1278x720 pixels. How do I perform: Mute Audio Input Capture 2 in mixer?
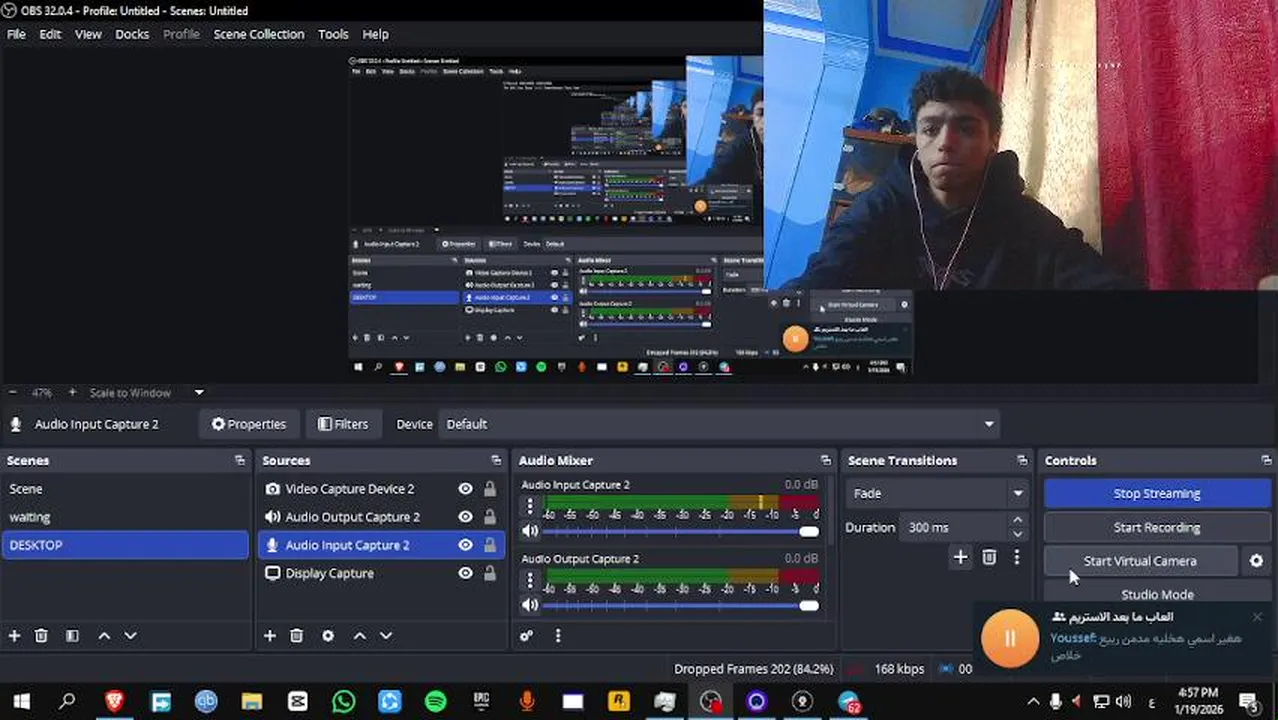pos(530,531)
